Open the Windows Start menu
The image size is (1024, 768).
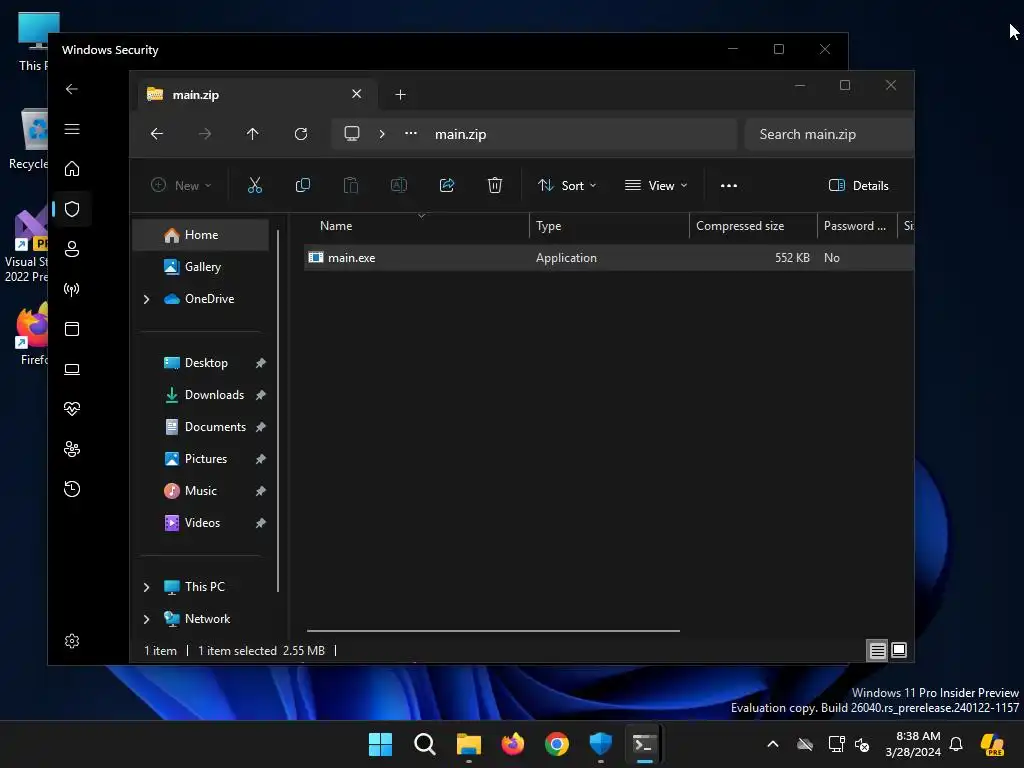[380, 744]
